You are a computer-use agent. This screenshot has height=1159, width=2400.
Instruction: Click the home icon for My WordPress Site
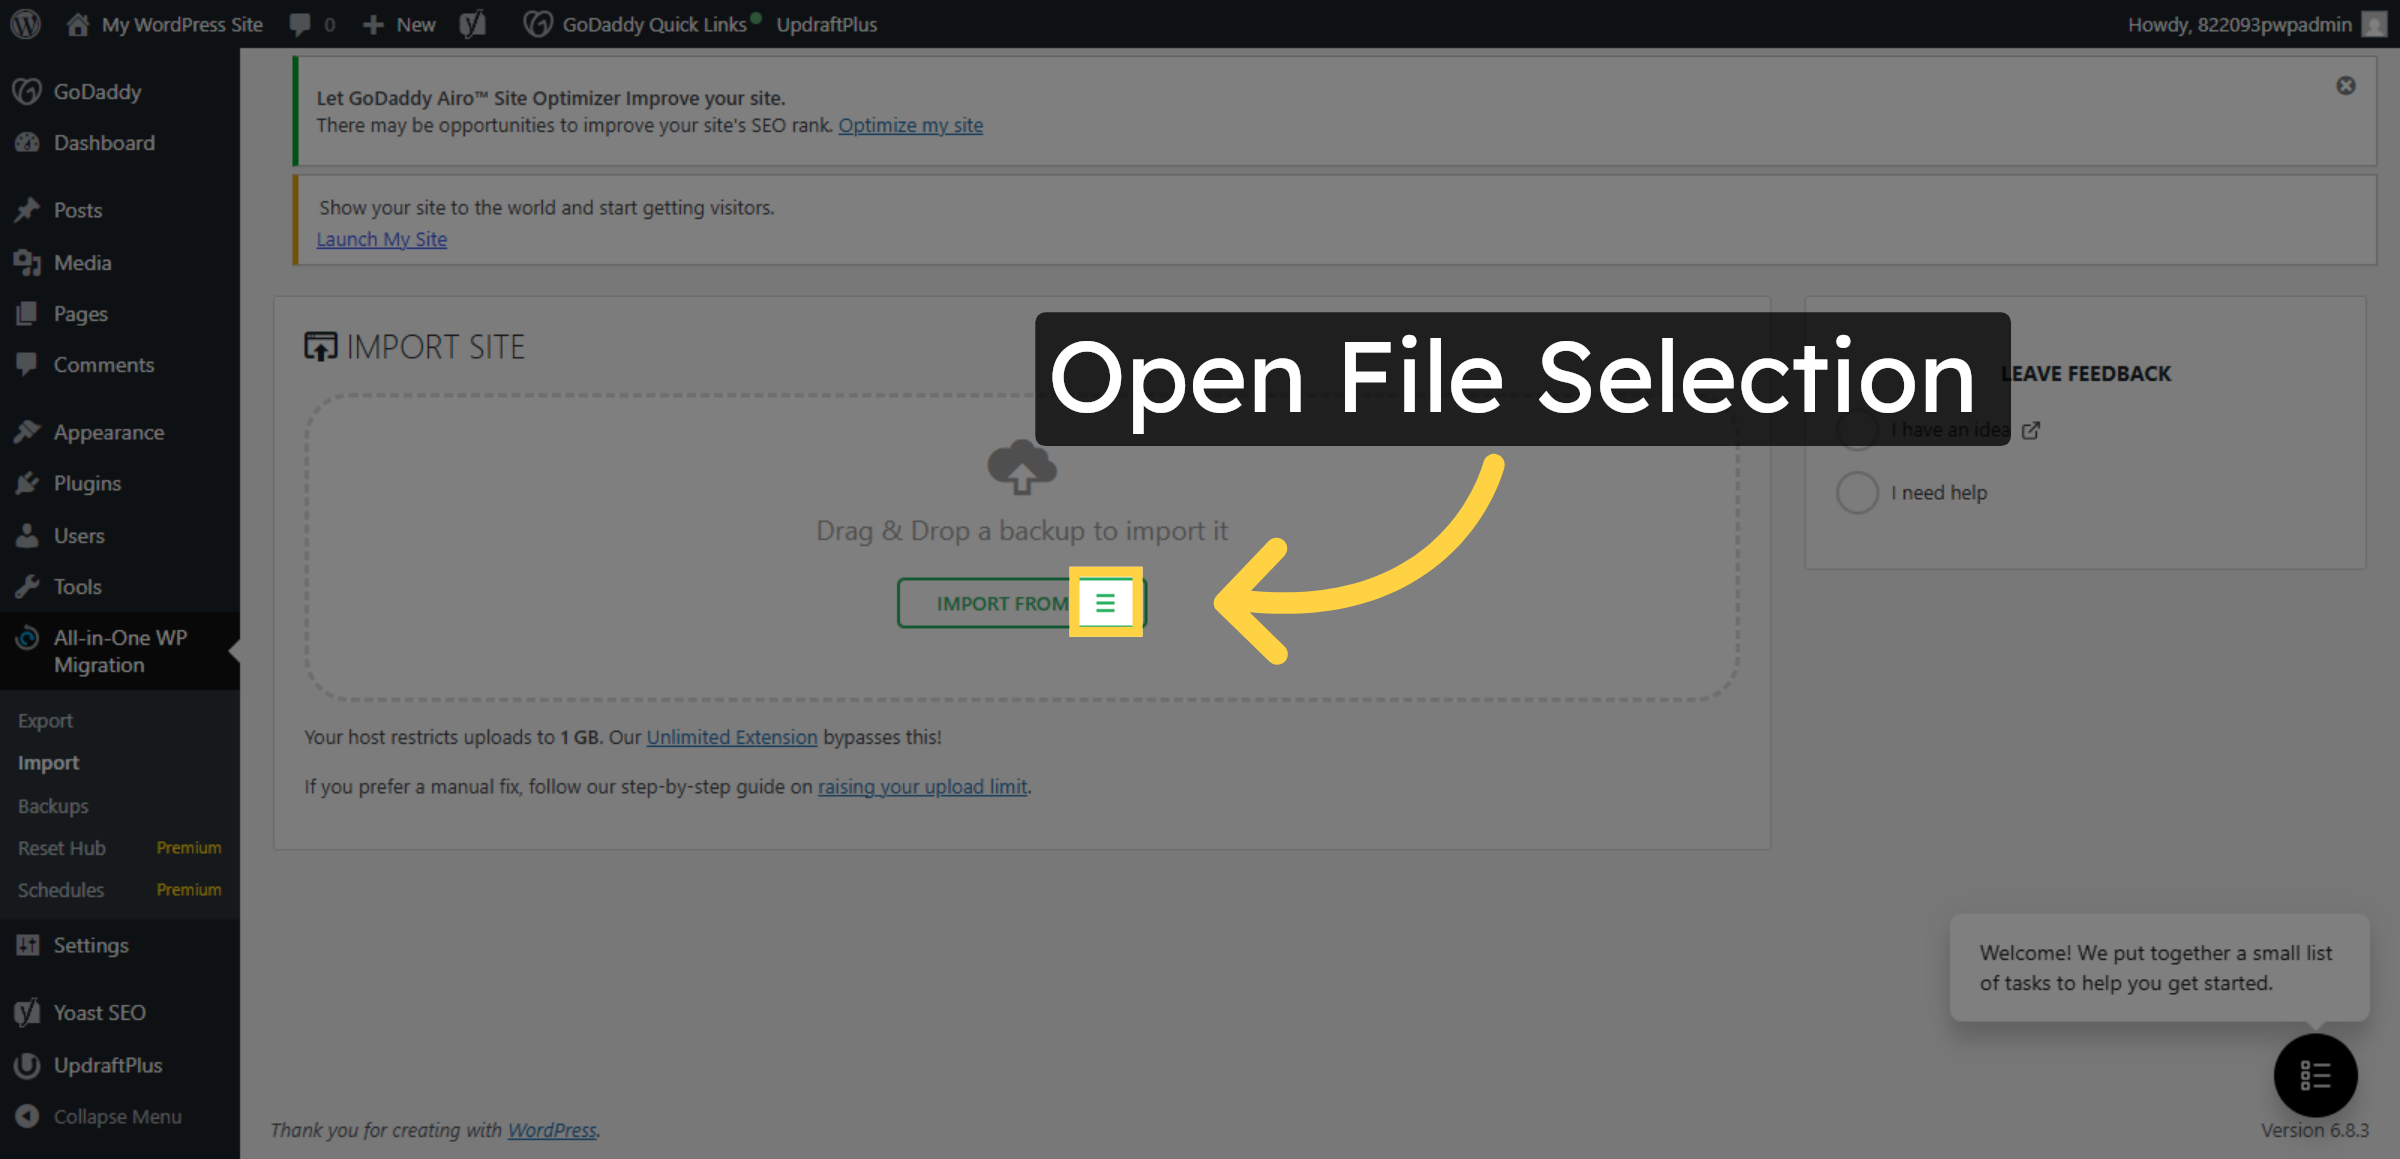pos(78,24)
